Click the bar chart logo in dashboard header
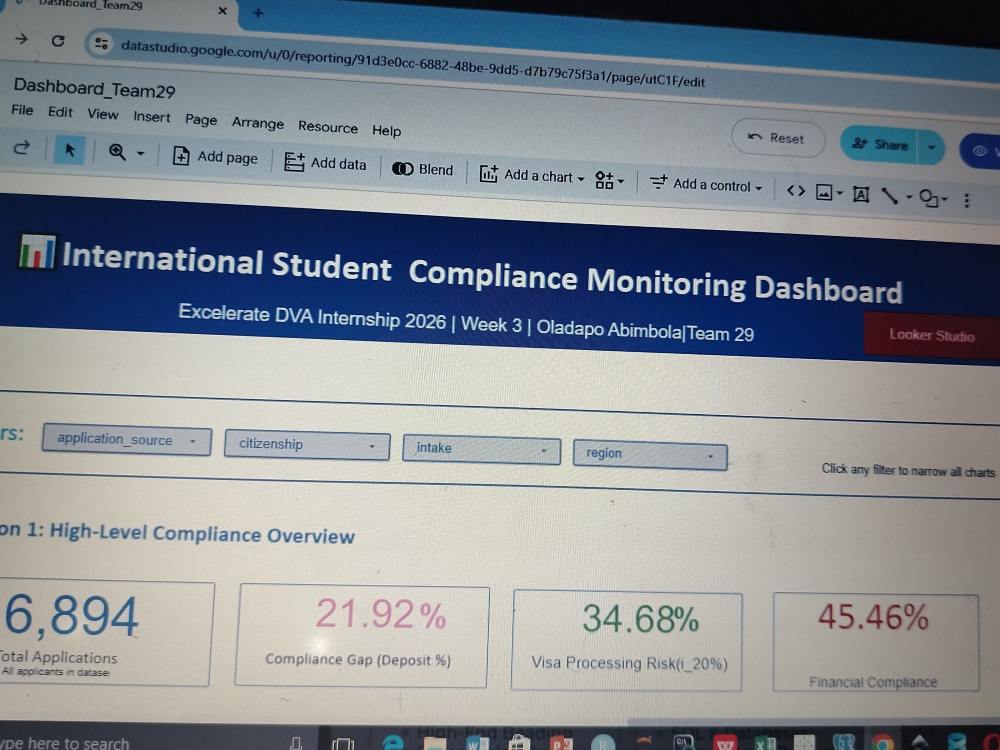 pyautogui.click(x=36, y=251)
